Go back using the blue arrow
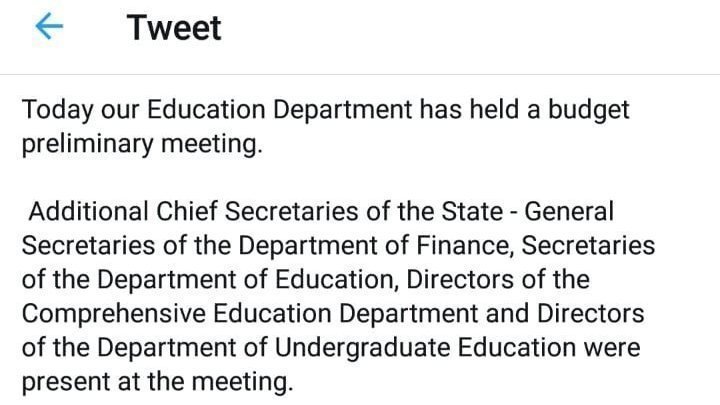The width and height of the screenshot is (720, 405). (49, 28)
